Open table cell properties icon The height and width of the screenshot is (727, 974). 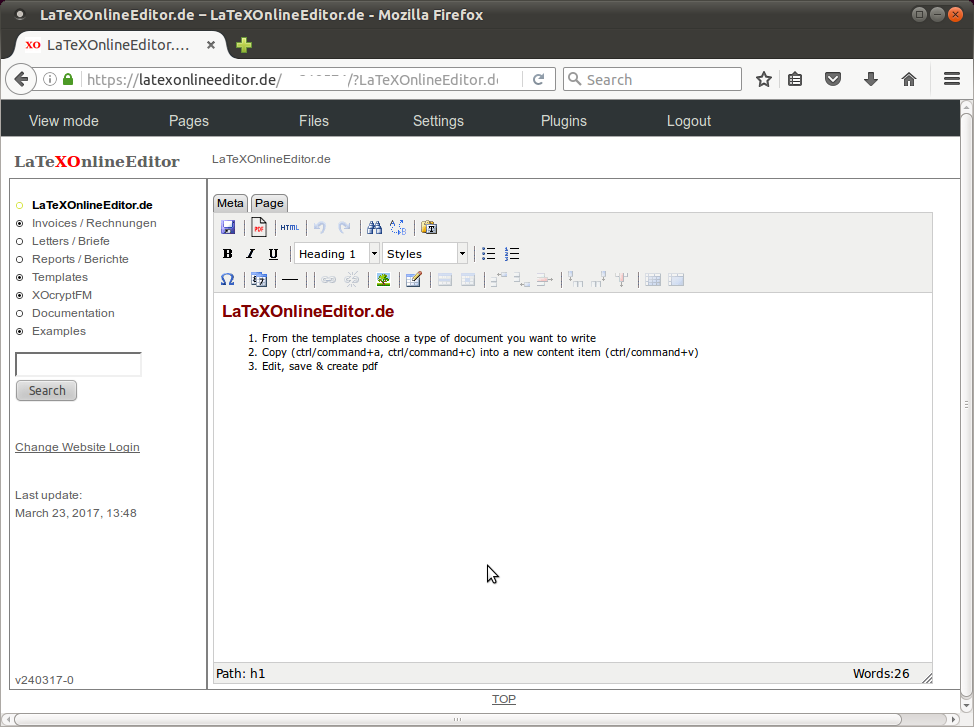coord(468,280)
